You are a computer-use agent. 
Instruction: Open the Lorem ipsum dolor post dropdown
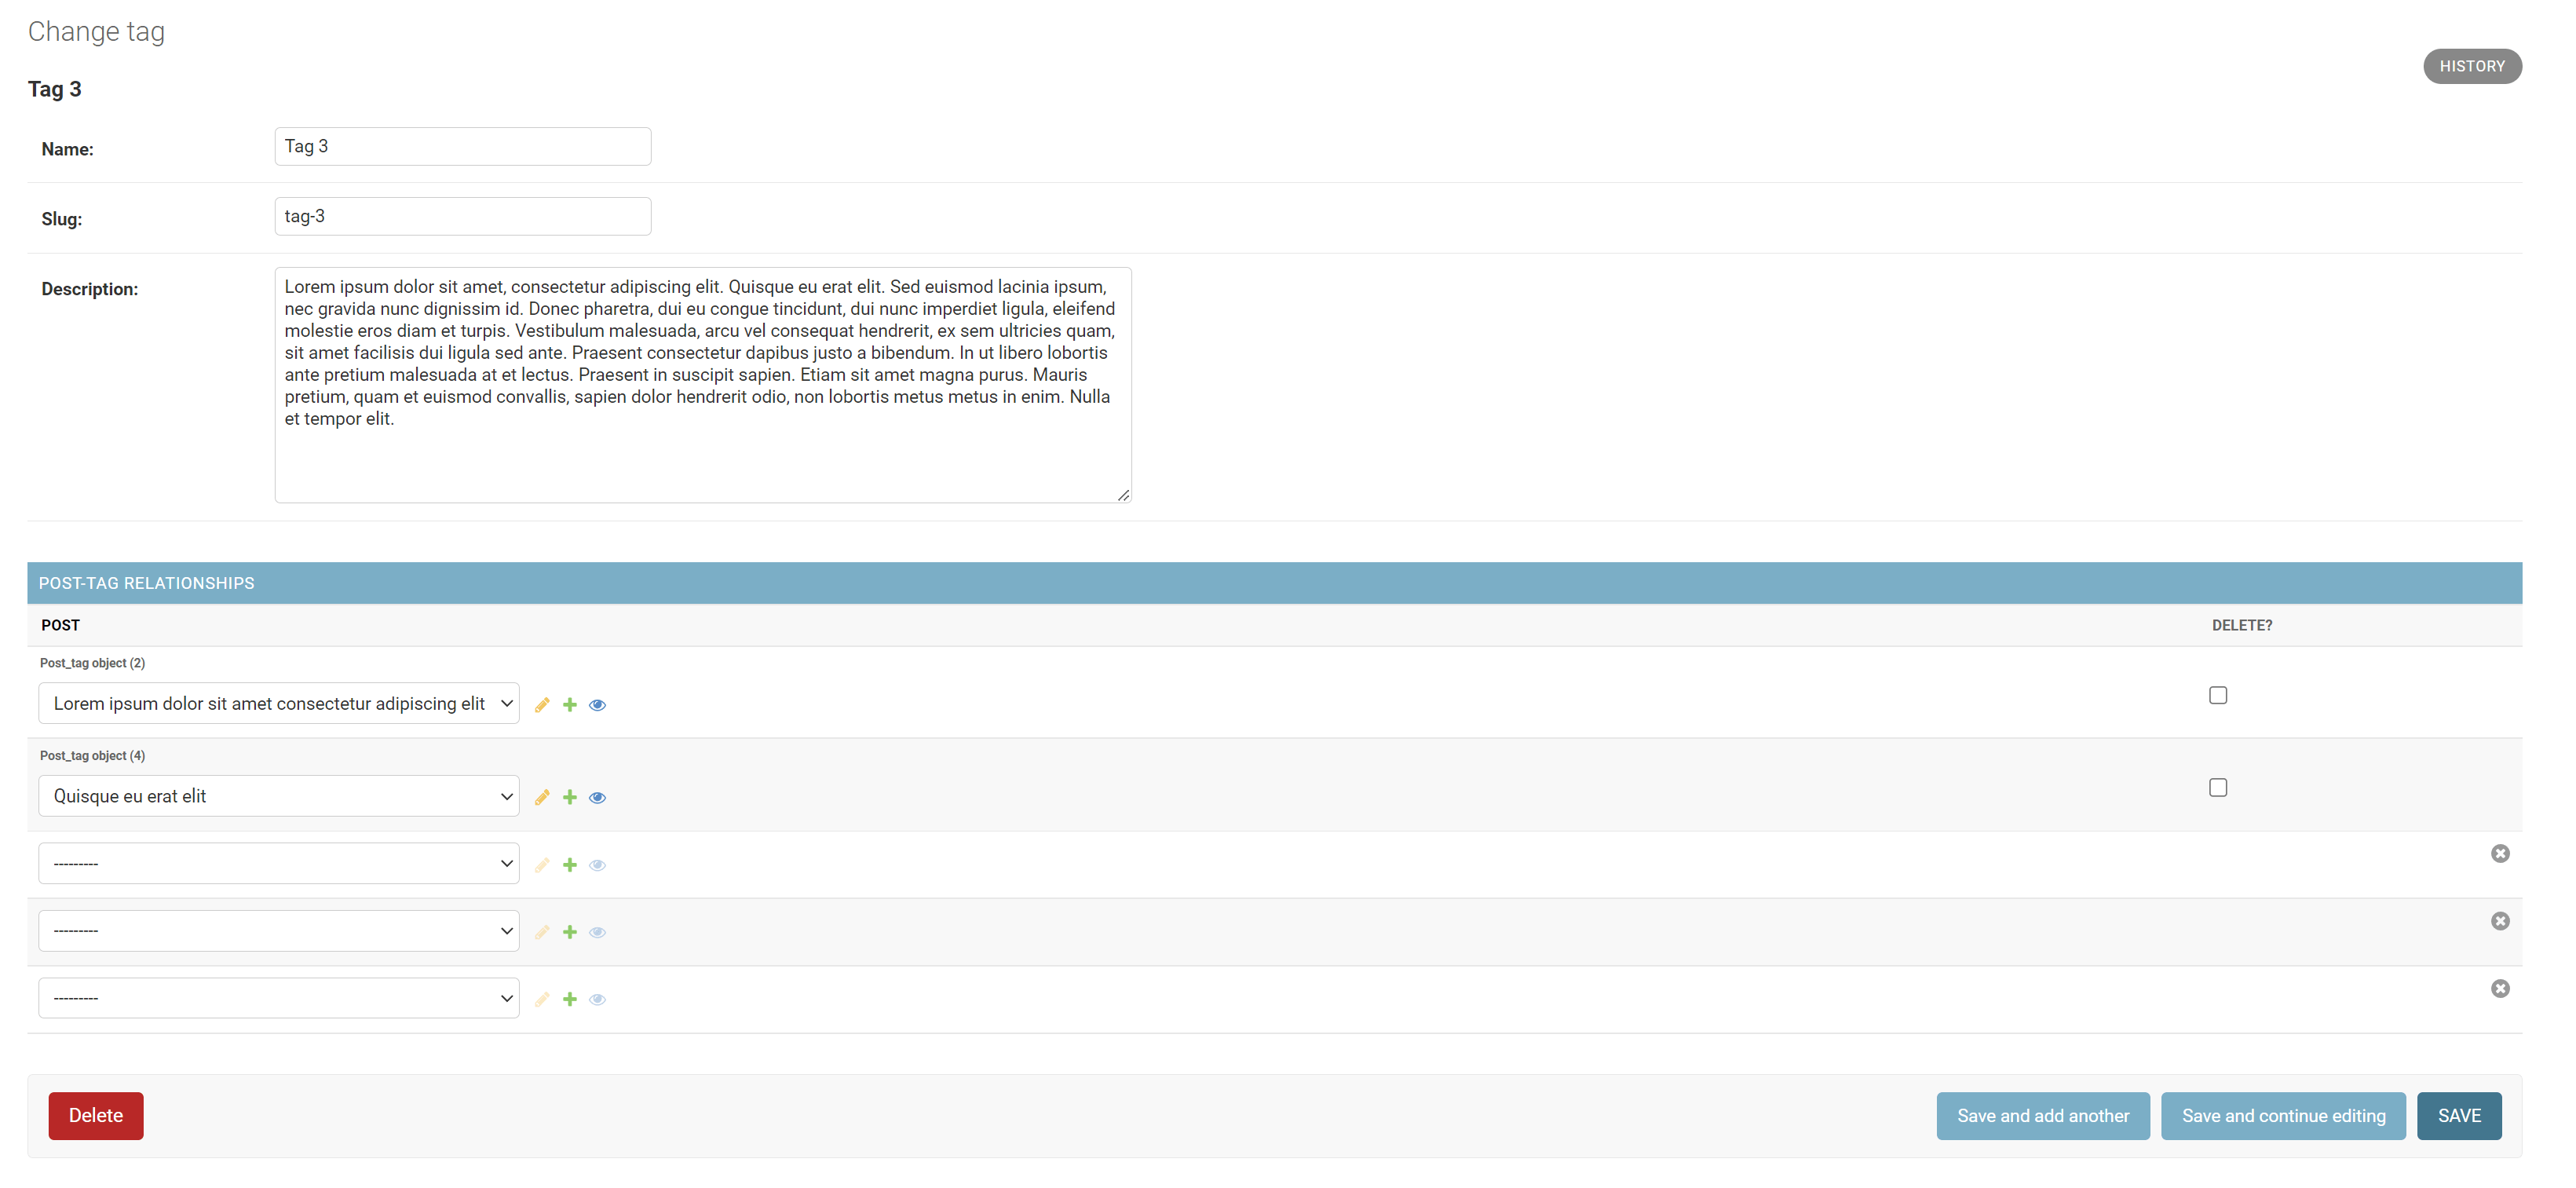pos(278,703)
